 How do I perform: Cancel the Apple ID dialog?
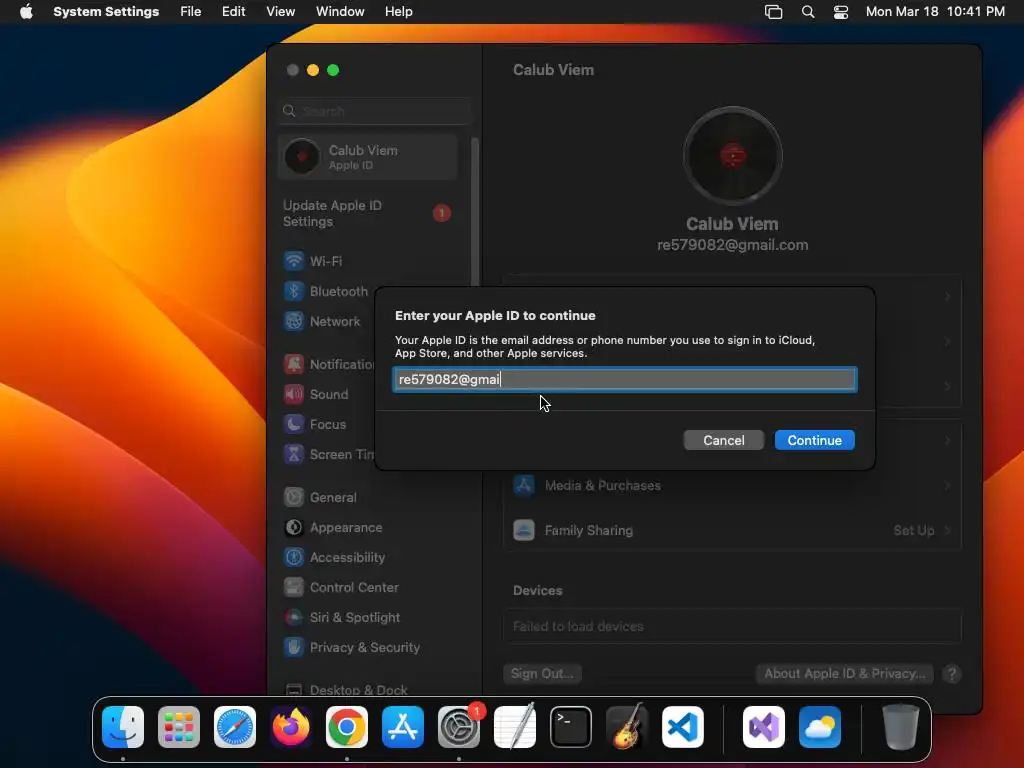pos(724,440)
